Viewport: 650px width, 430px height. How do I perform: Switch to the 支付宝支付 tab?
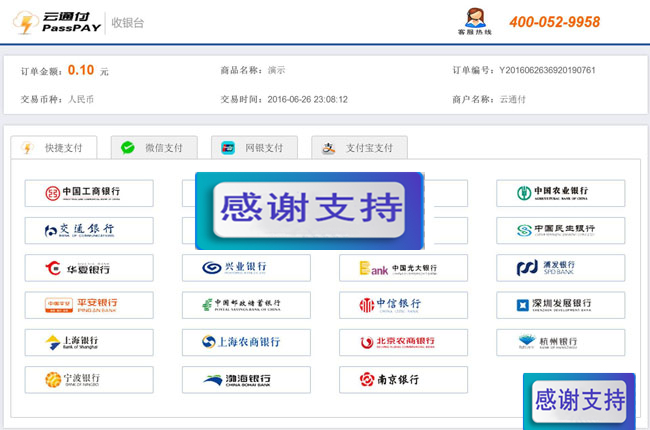click(359, 148)
